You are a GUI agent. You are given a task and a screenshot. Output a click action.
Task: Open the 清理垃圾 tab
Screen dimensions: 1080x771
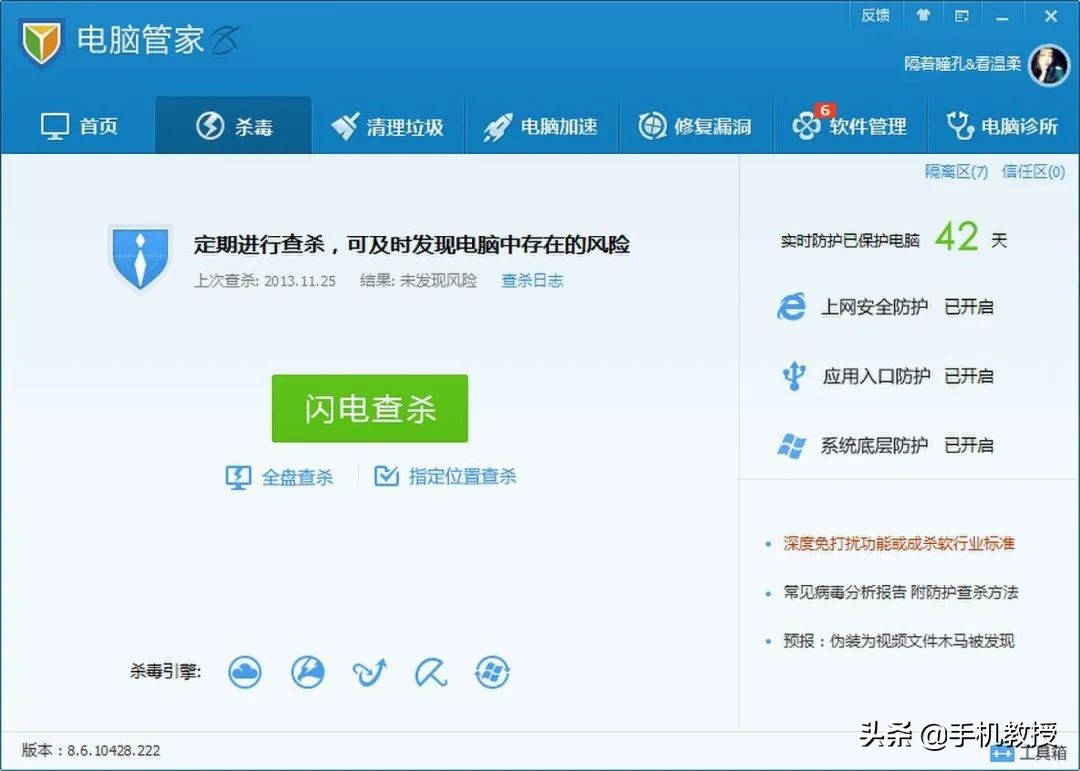point(388,126)
